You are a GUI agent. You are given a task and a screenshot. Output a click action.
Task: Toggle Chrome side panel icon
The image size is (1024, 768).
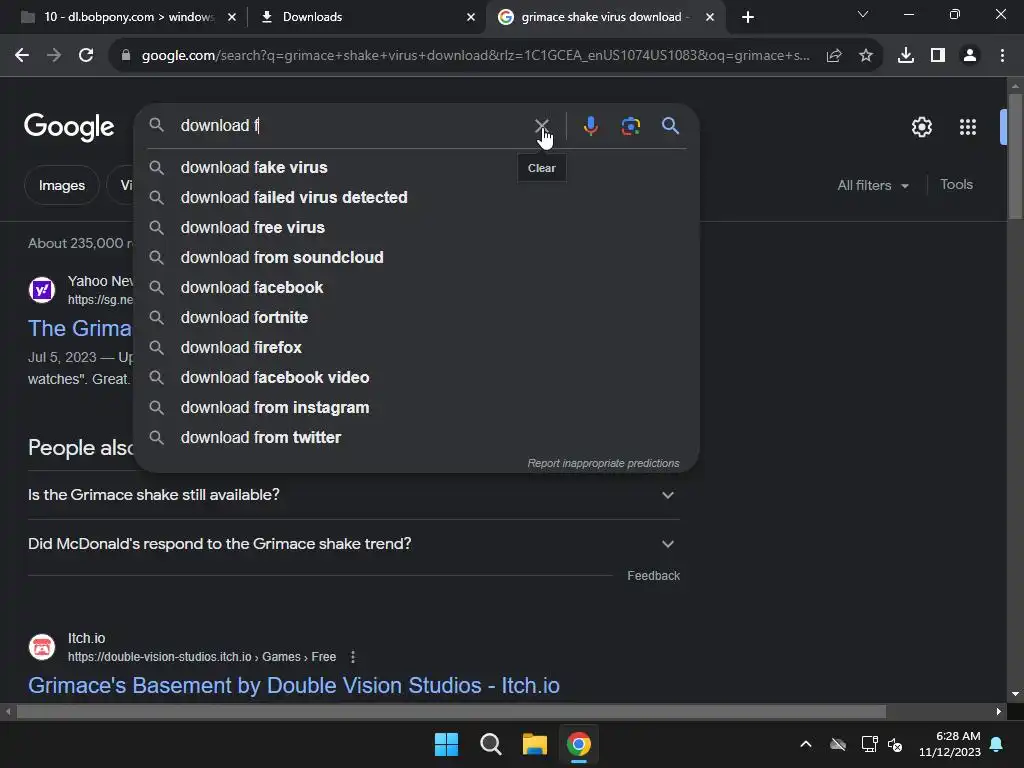click(938, 56)
